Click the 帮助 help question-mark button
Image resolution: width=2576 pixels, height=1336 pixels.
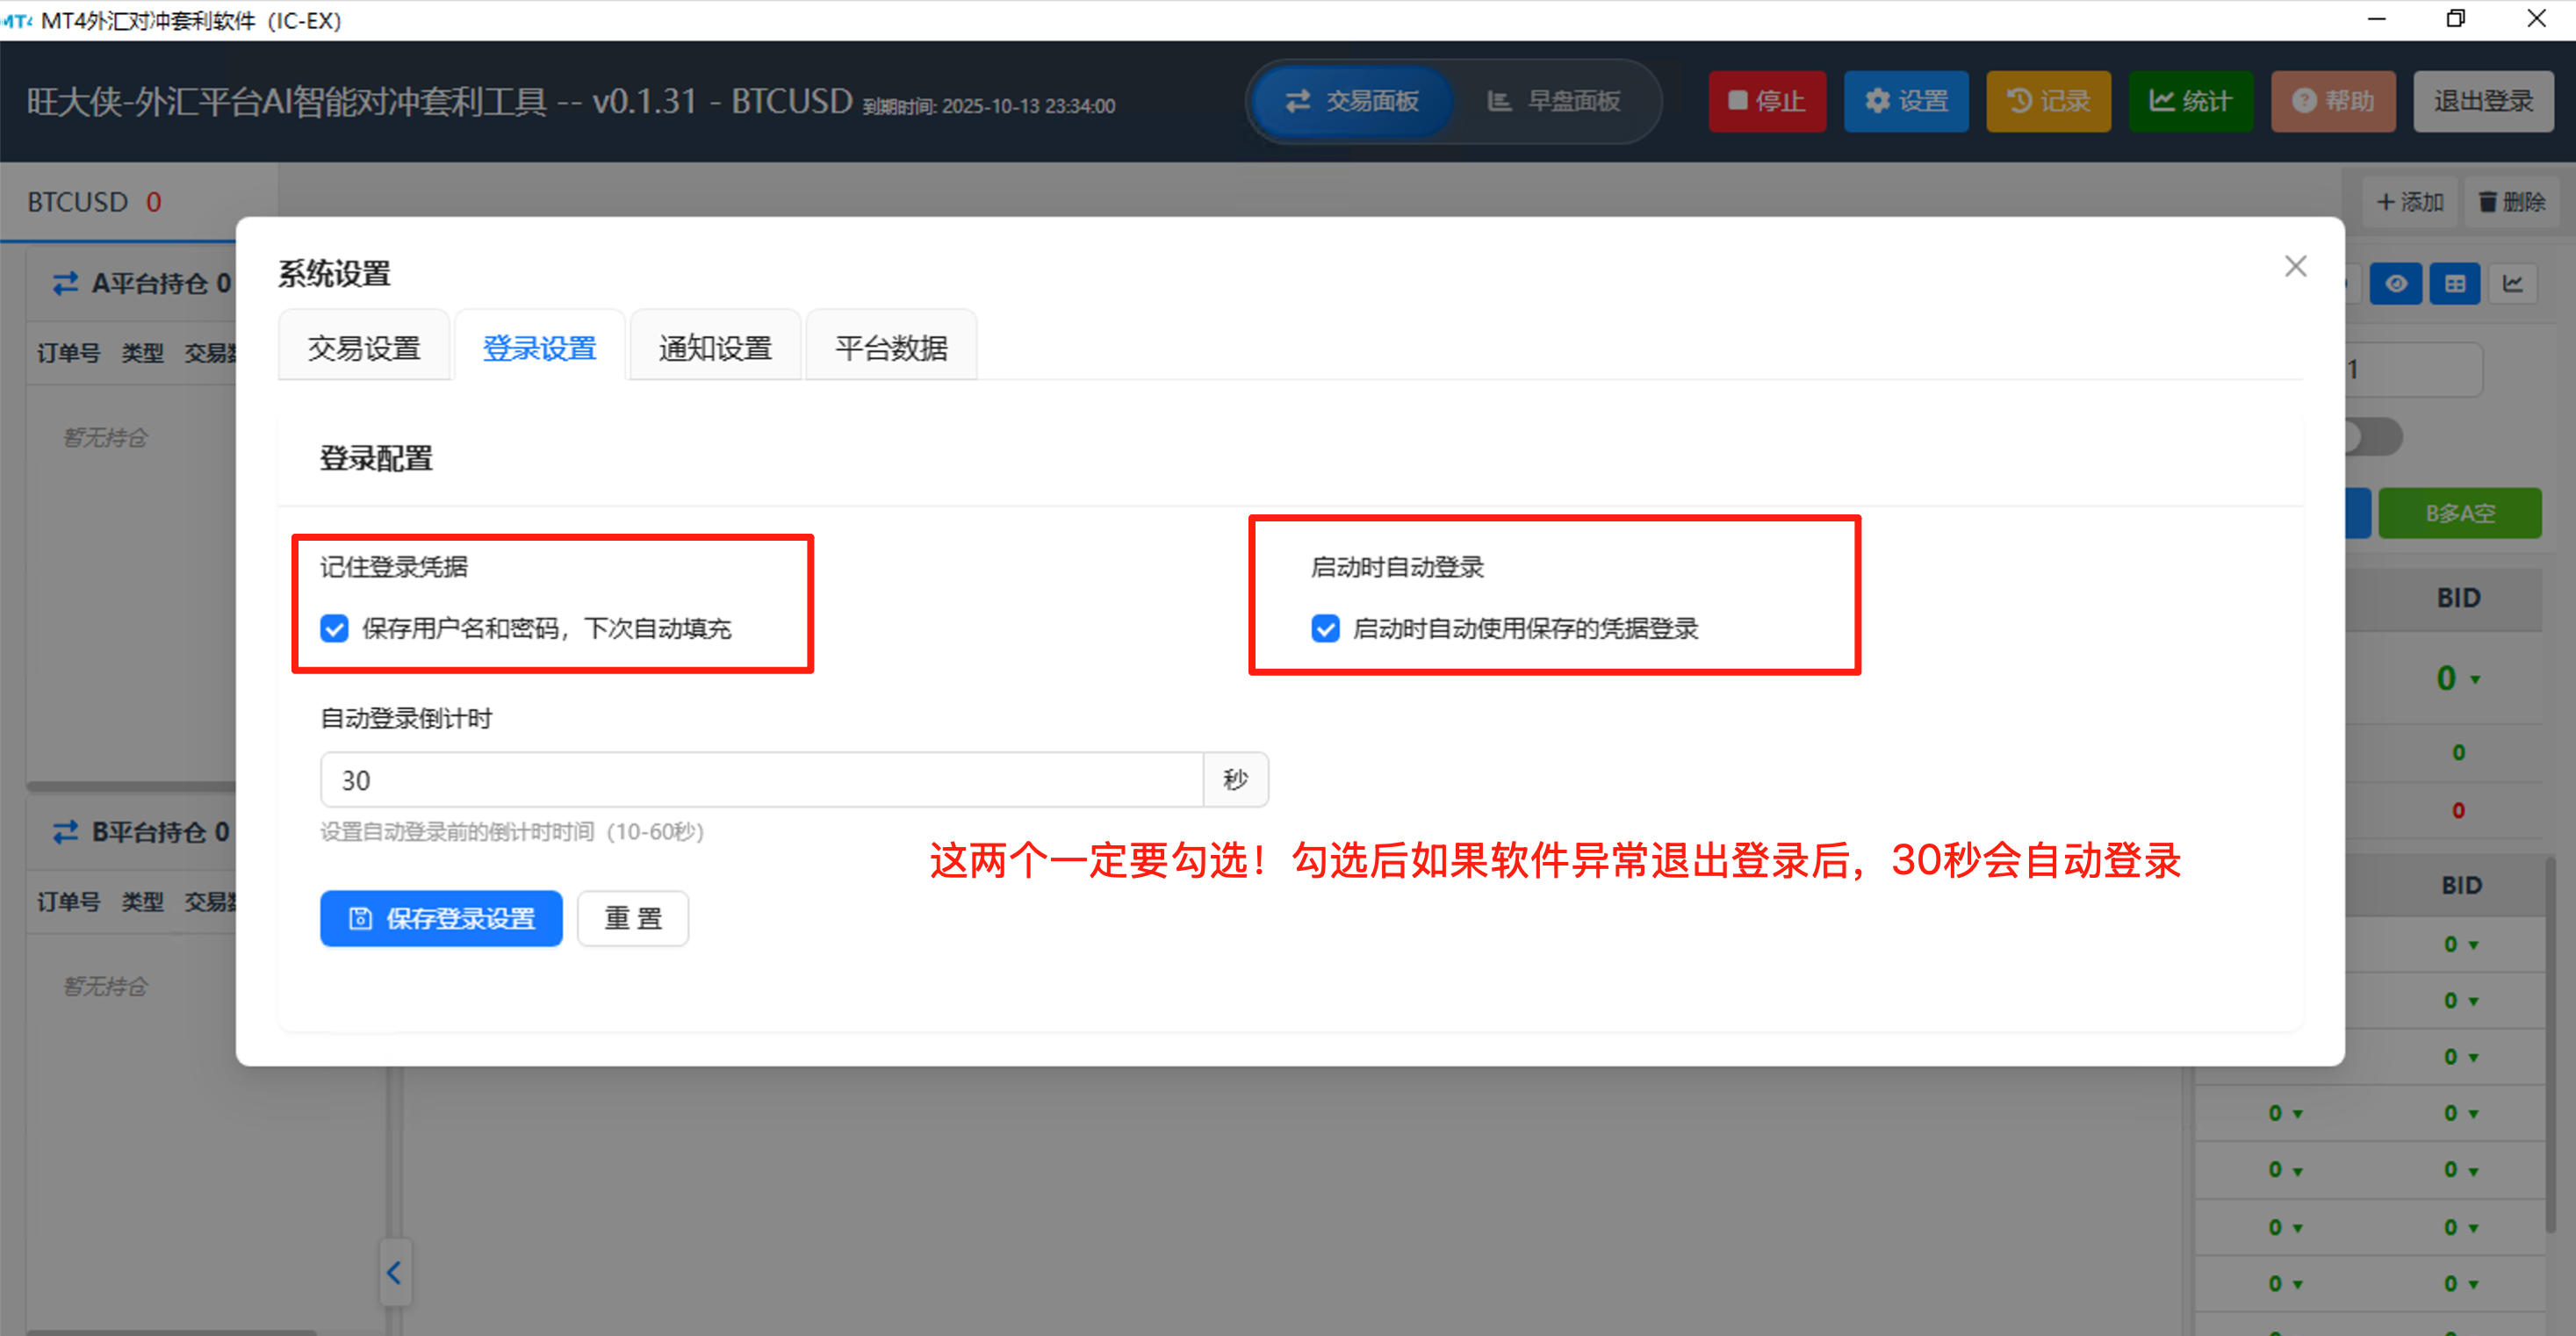click(2332, 101)
